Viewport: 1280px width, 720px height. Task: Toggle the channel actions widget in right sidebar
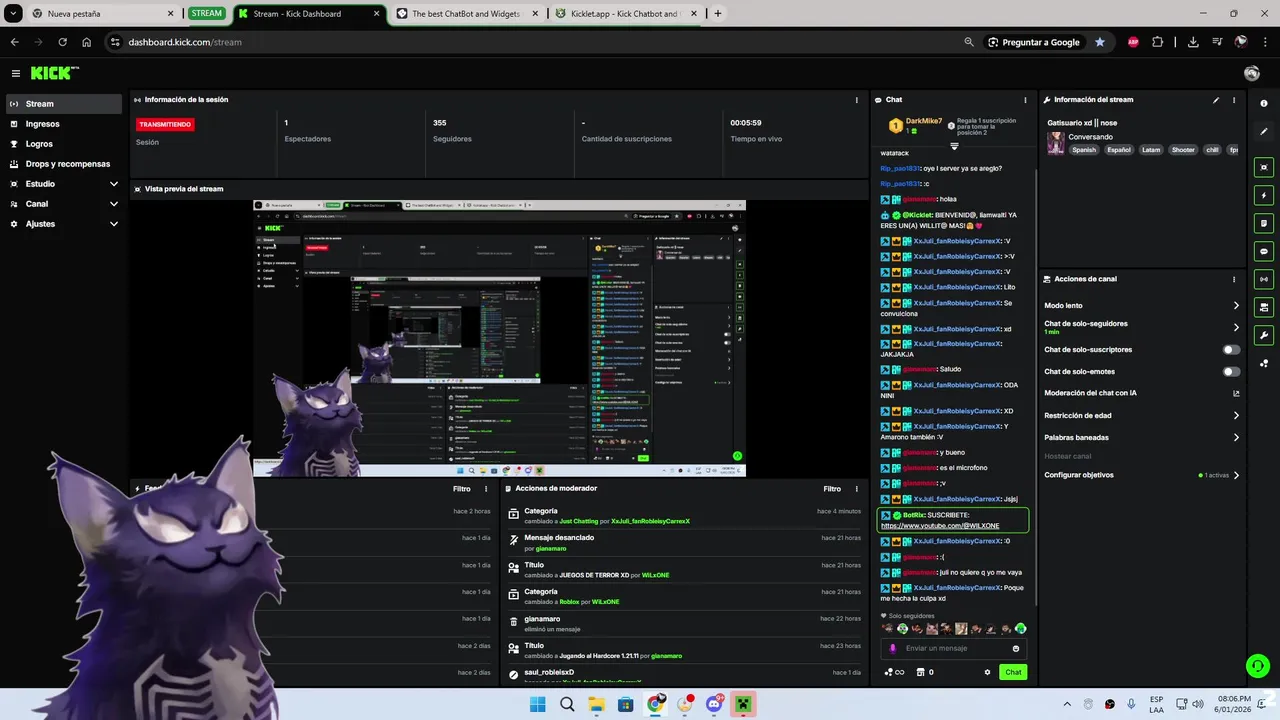pos(1264,307)
